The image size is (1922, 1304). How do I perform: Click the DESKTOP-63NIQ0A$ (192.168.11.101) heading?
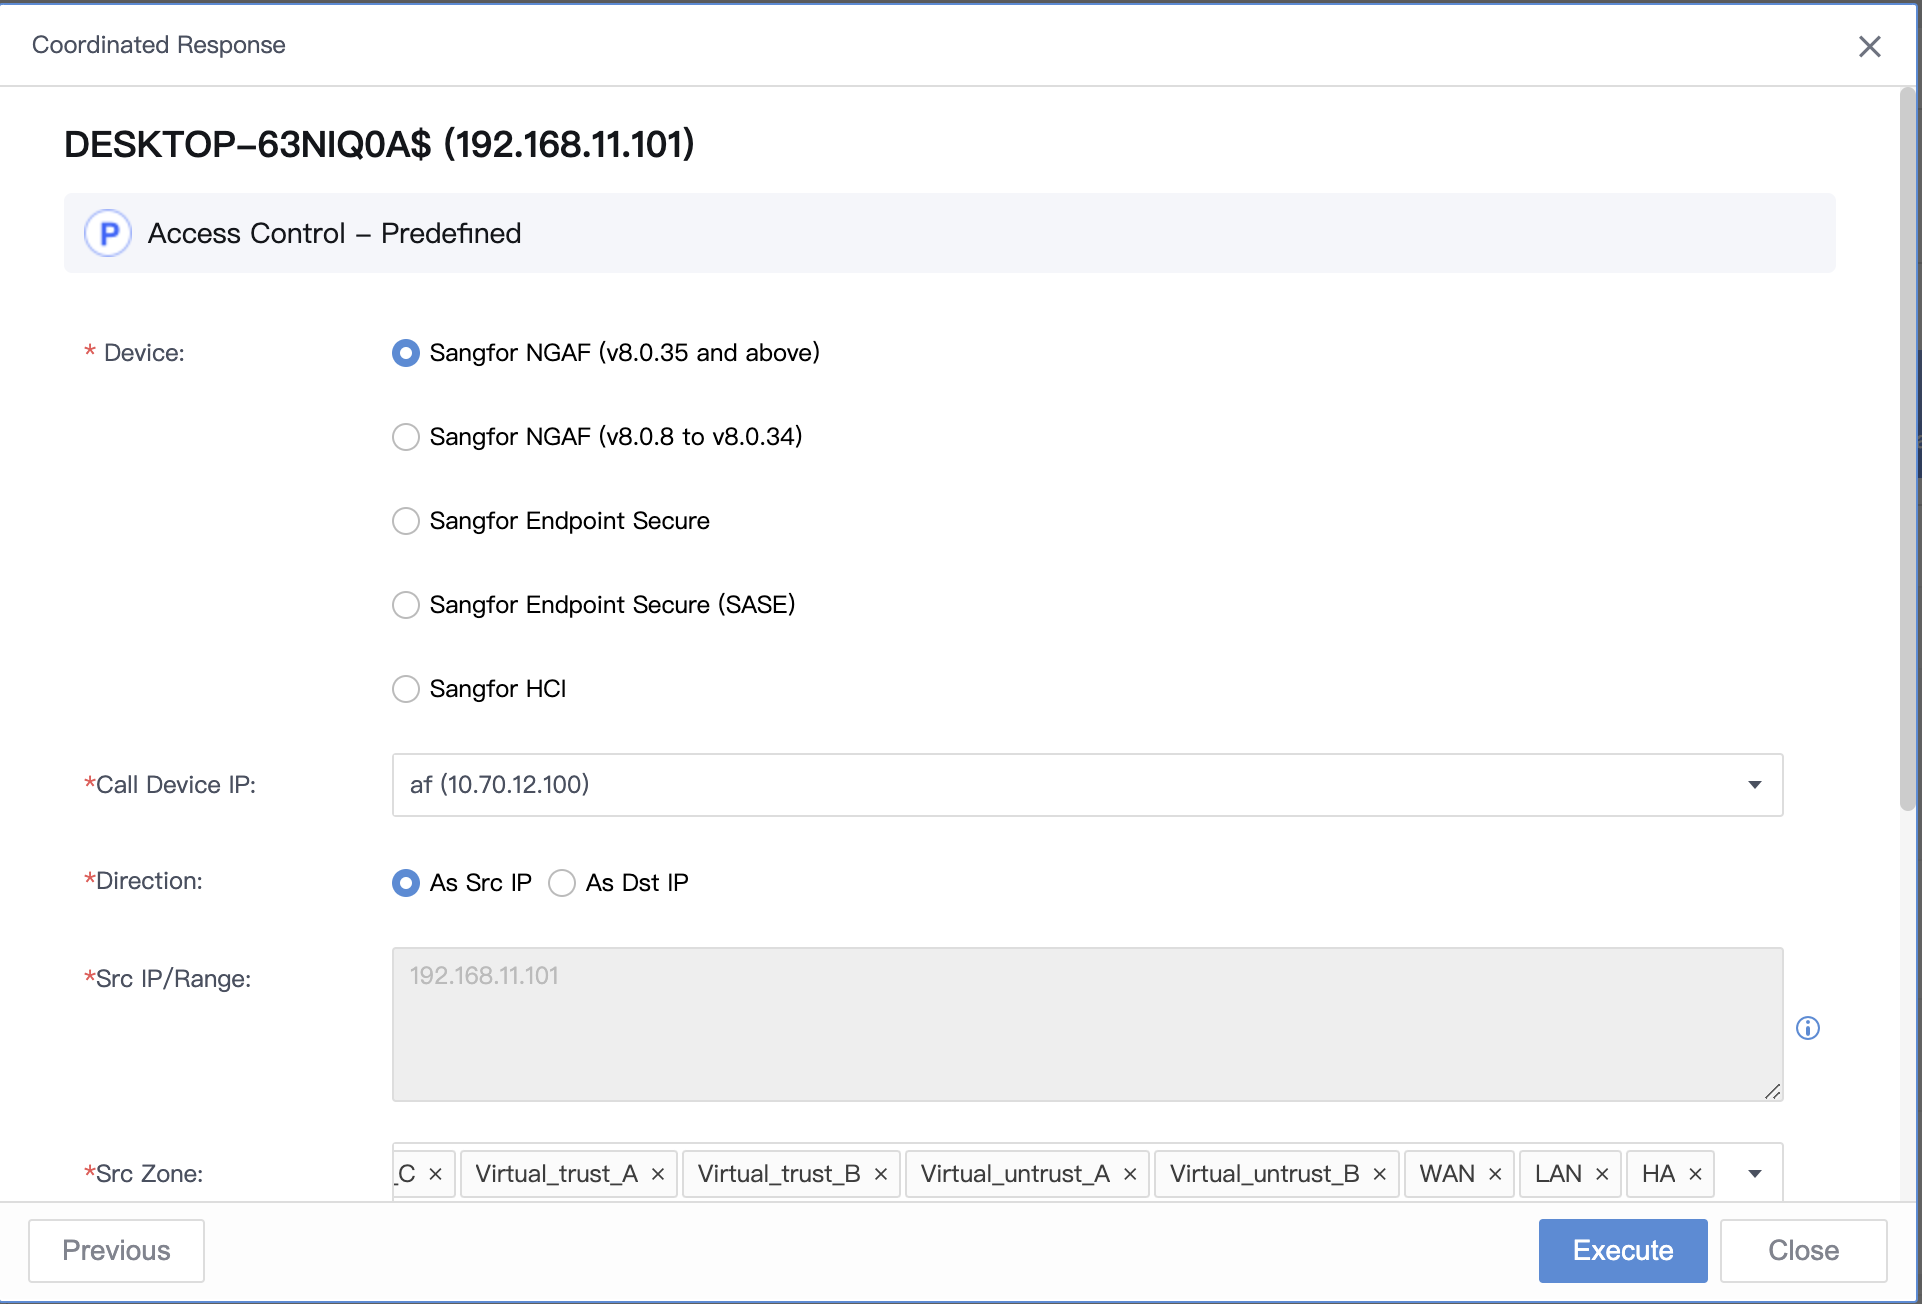[x=379, y=144]
